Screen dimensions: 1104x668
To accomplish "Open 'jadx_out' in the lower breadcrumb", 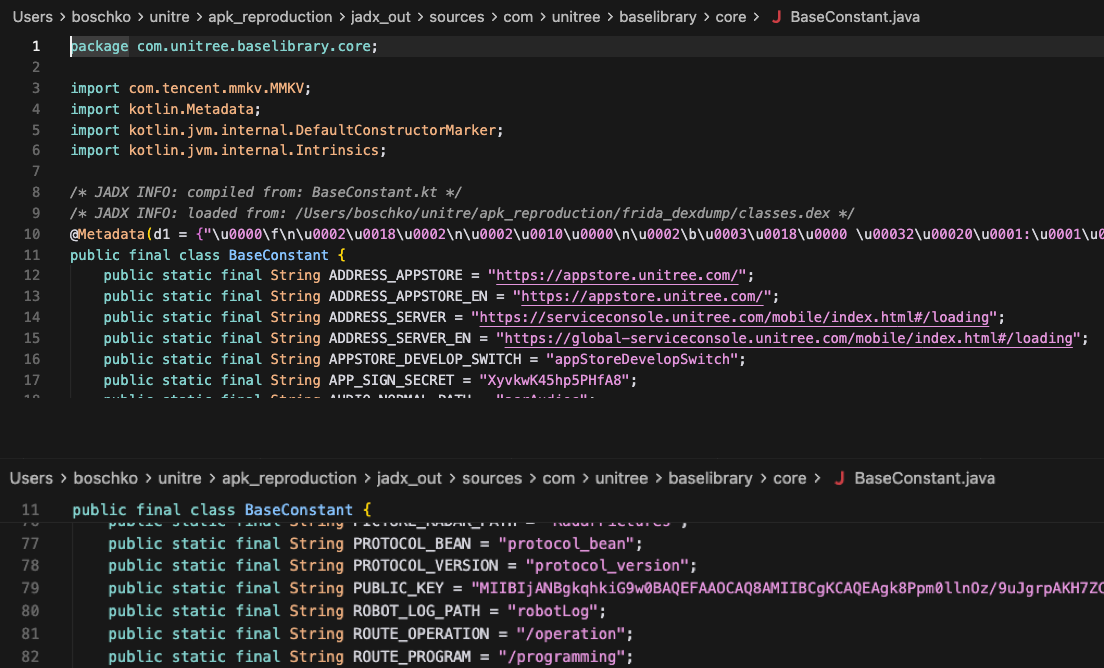I will (409, 479).
